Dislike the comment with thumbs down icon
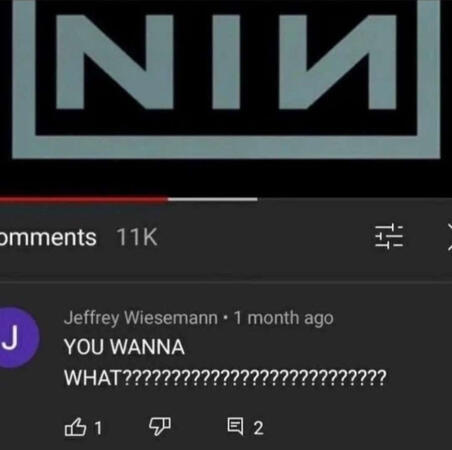 tap(160, 427)
